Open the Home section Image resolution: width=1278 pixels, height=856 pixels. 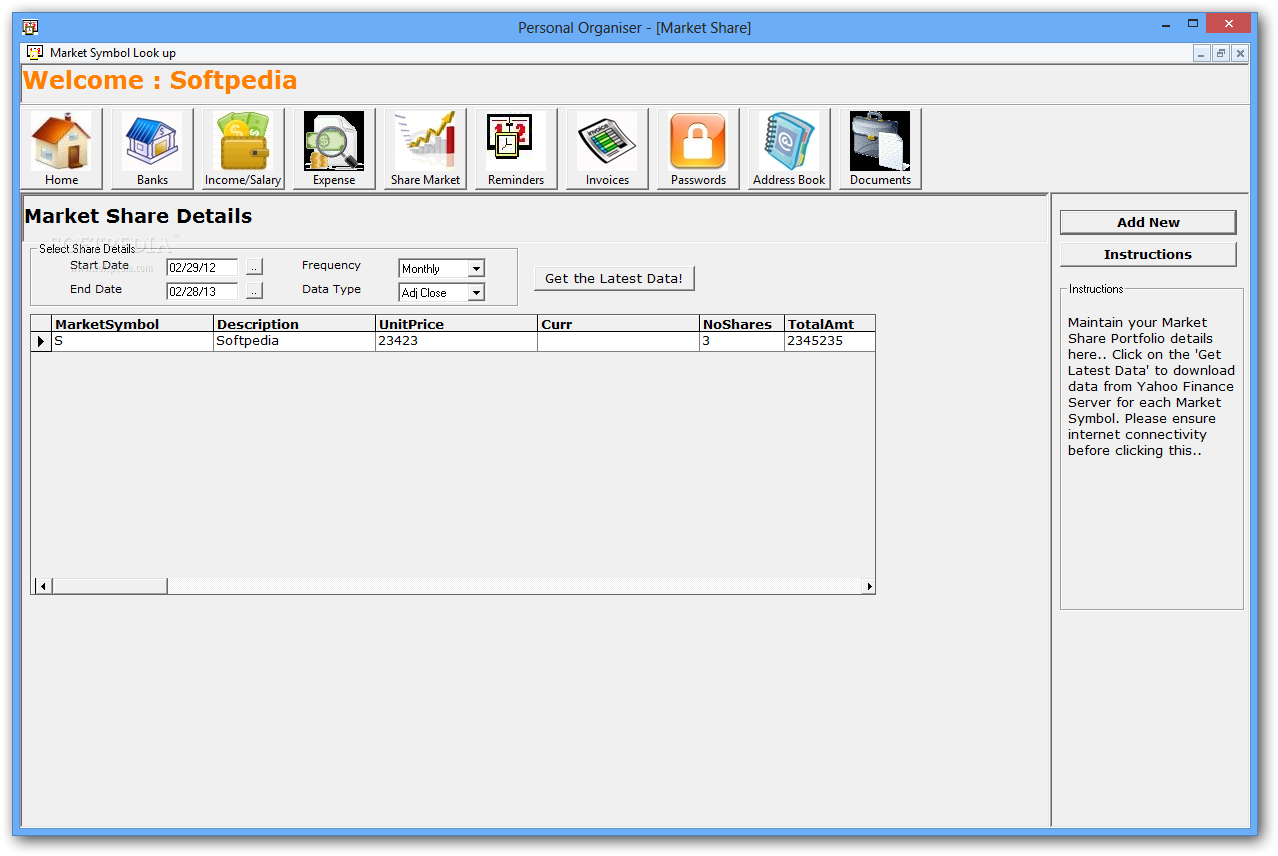point(62,149)
